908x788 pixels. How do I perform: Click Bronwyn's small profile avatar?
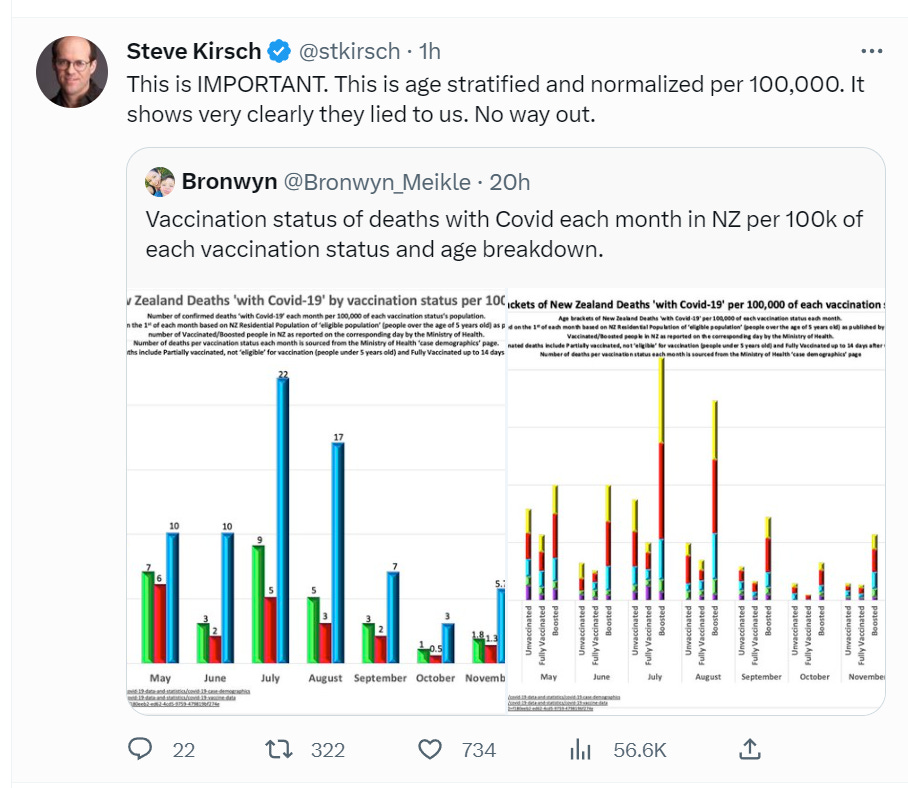coord(160,181)
